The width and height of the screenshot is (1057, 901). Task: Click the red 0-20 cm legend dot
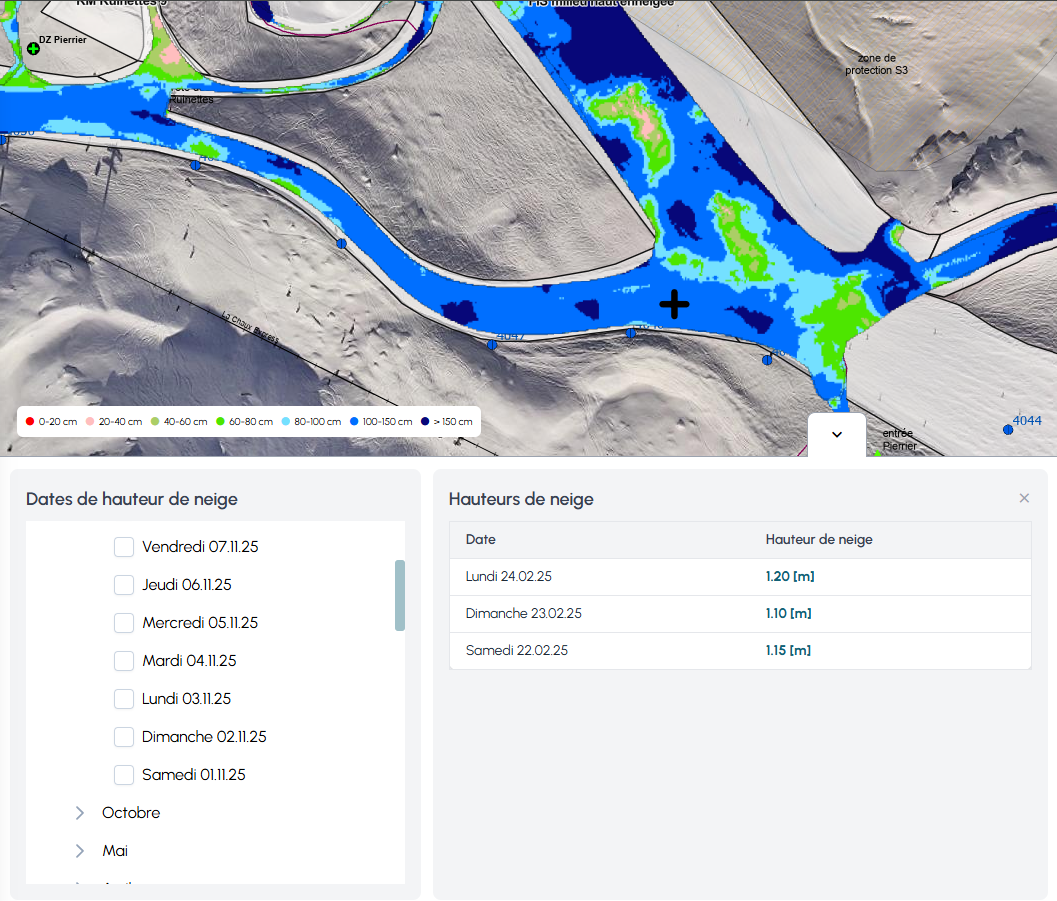(x=30, y=422)
